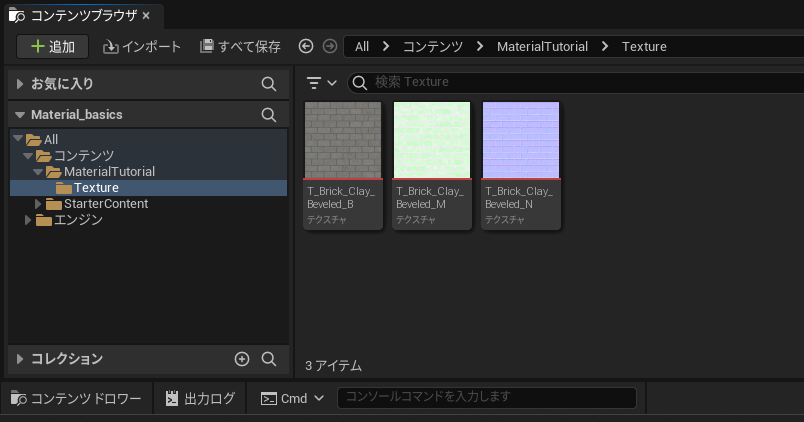This screenshot has width=804, height=422.
Task: Select the MaterialTutorial folder in tree
Action: 108,172
